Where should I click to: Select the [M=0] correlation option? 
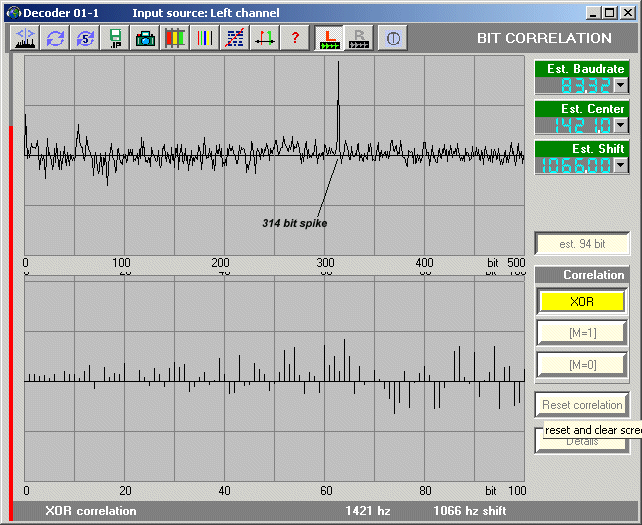pyautogui.click(x=581, y=365)
